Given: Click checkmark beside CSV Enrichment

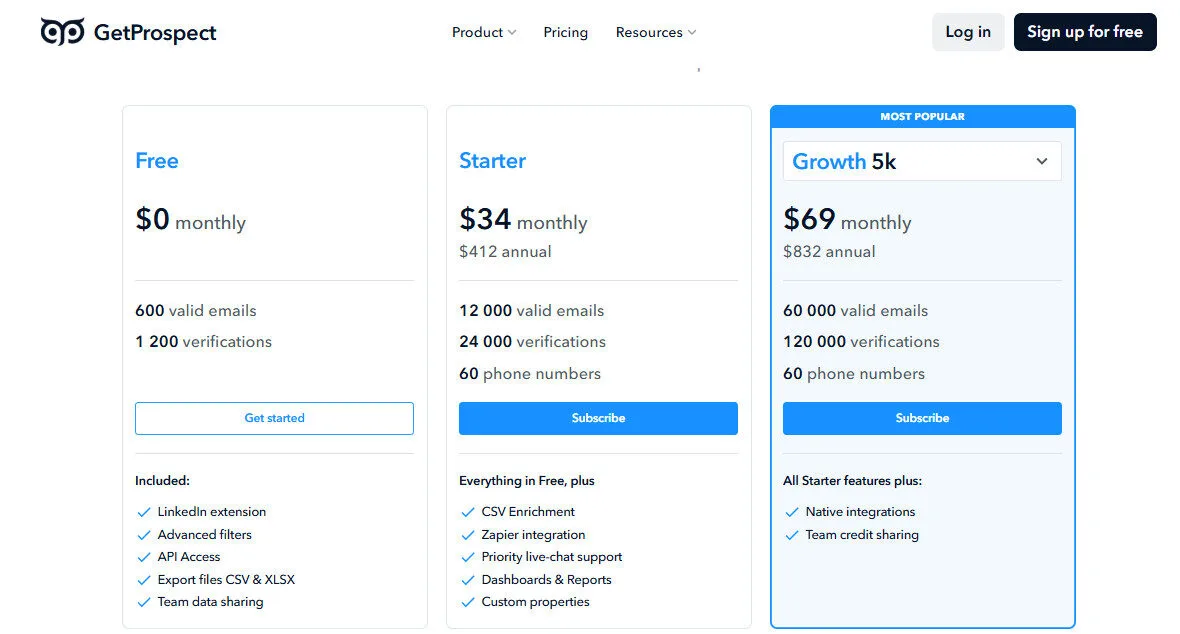Looking at the screenshot, I should click(x=468, y=512).
